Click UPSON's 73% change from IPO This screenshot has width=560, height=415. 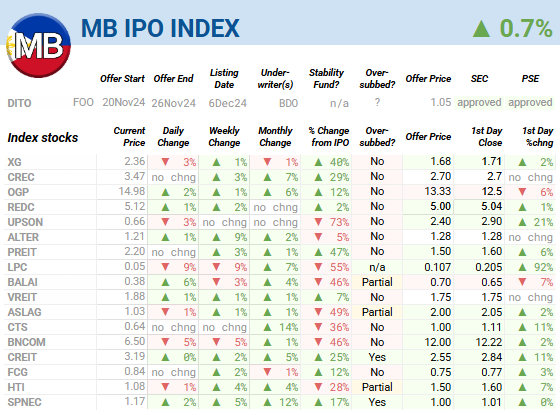[339, 222]
